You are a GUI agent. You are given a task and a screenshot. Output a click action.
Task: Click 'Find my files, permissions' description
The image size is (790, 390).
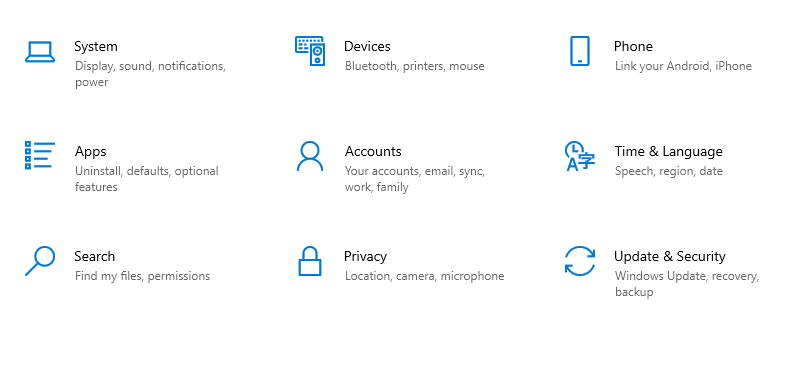[x=143, y=276]
